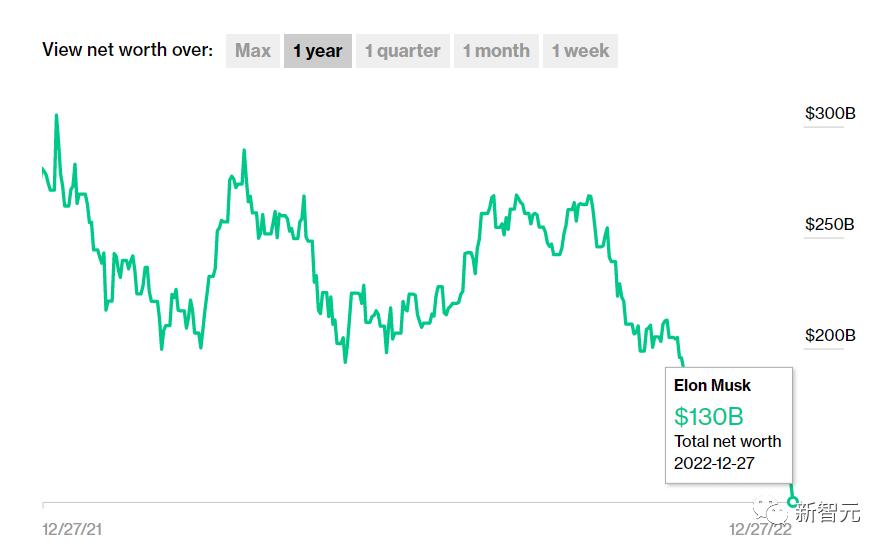Screen dimensions: 889x551
Task: Choose the 1 month range
Action: (496, 51)
